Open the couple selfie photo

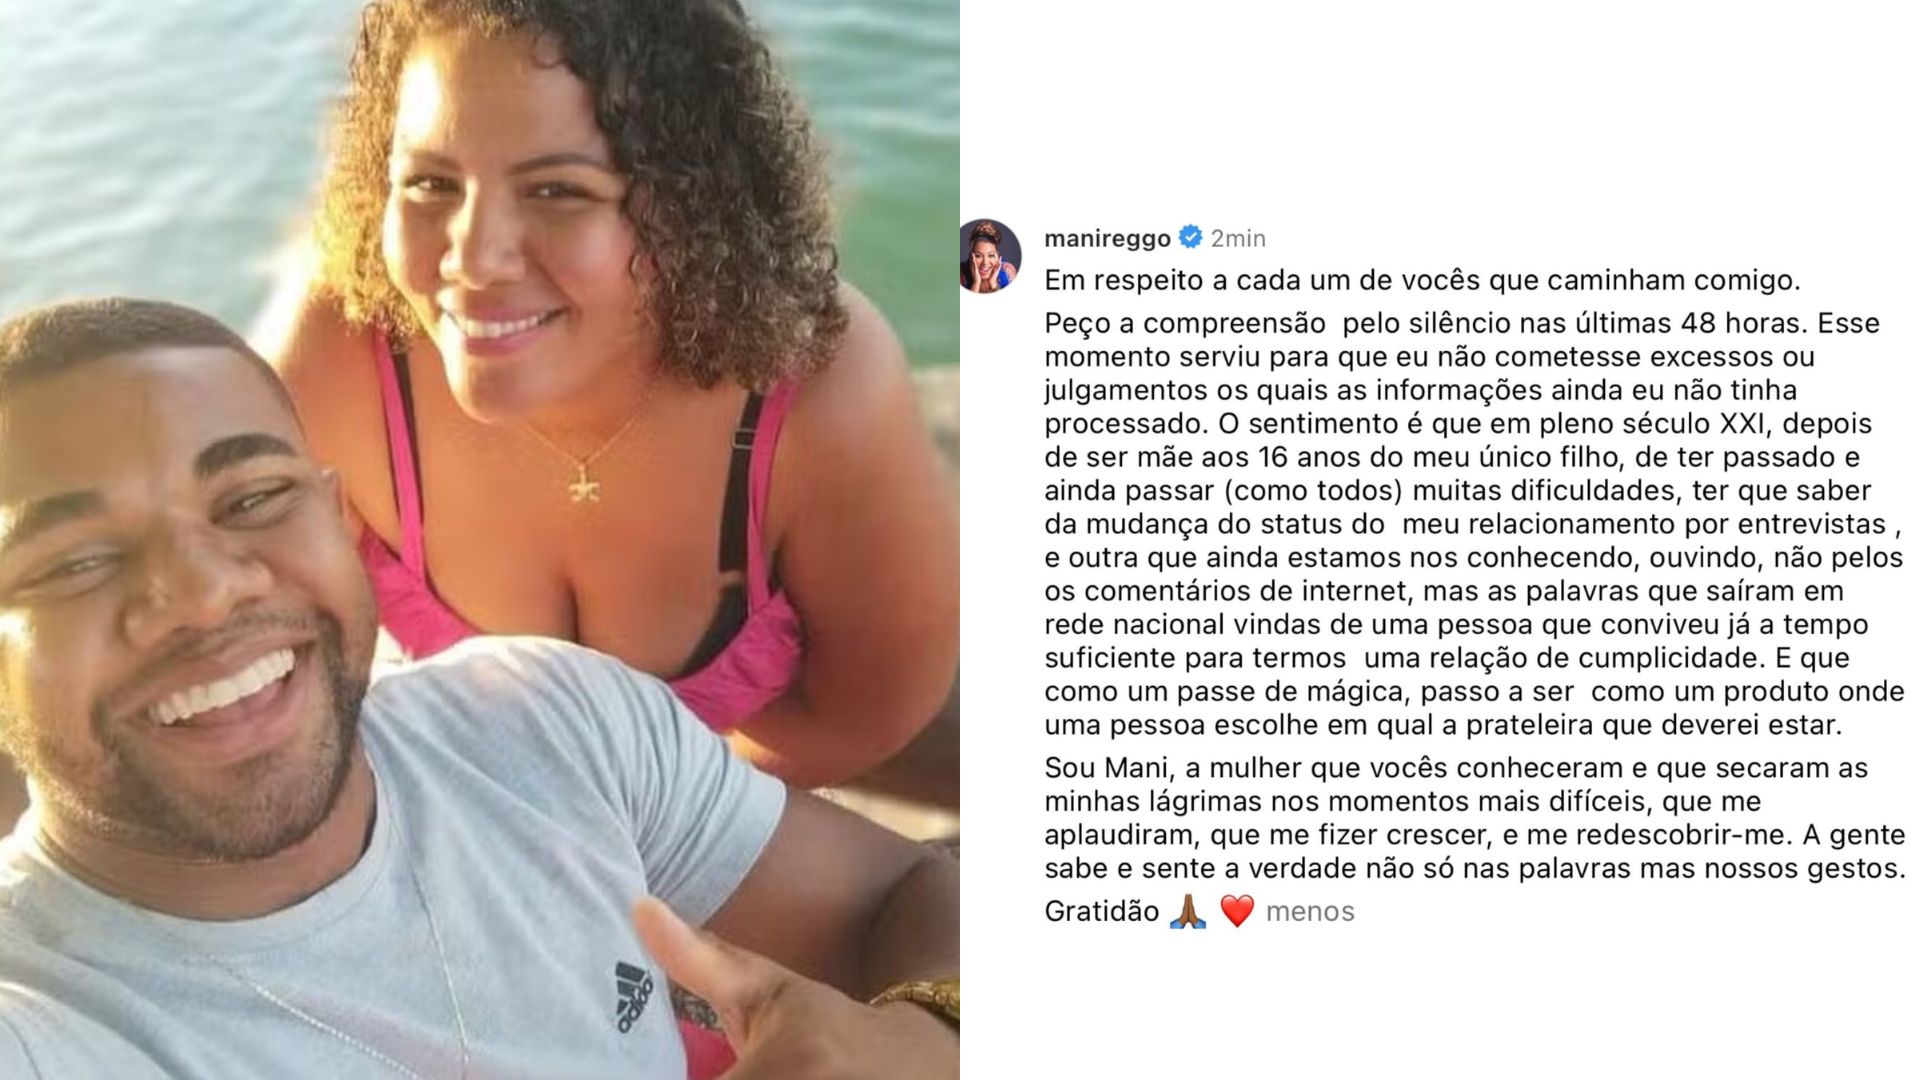(480, 540)
